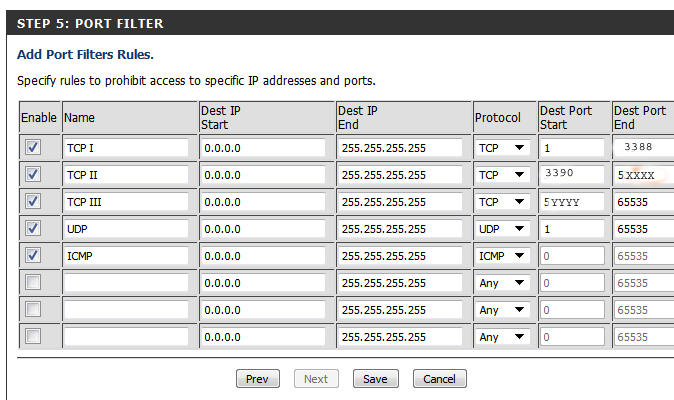Click the empty Name field below ICMP

point(126,283)
